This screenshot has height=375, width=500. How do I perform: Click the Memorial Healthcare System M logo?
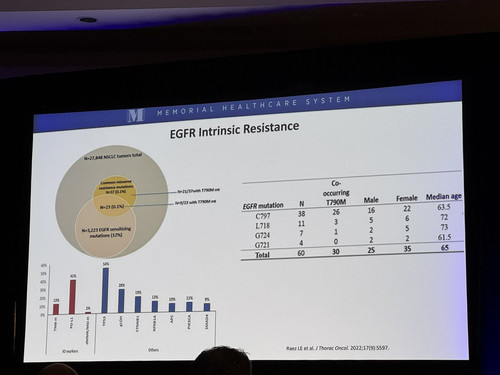pos(136,115)
